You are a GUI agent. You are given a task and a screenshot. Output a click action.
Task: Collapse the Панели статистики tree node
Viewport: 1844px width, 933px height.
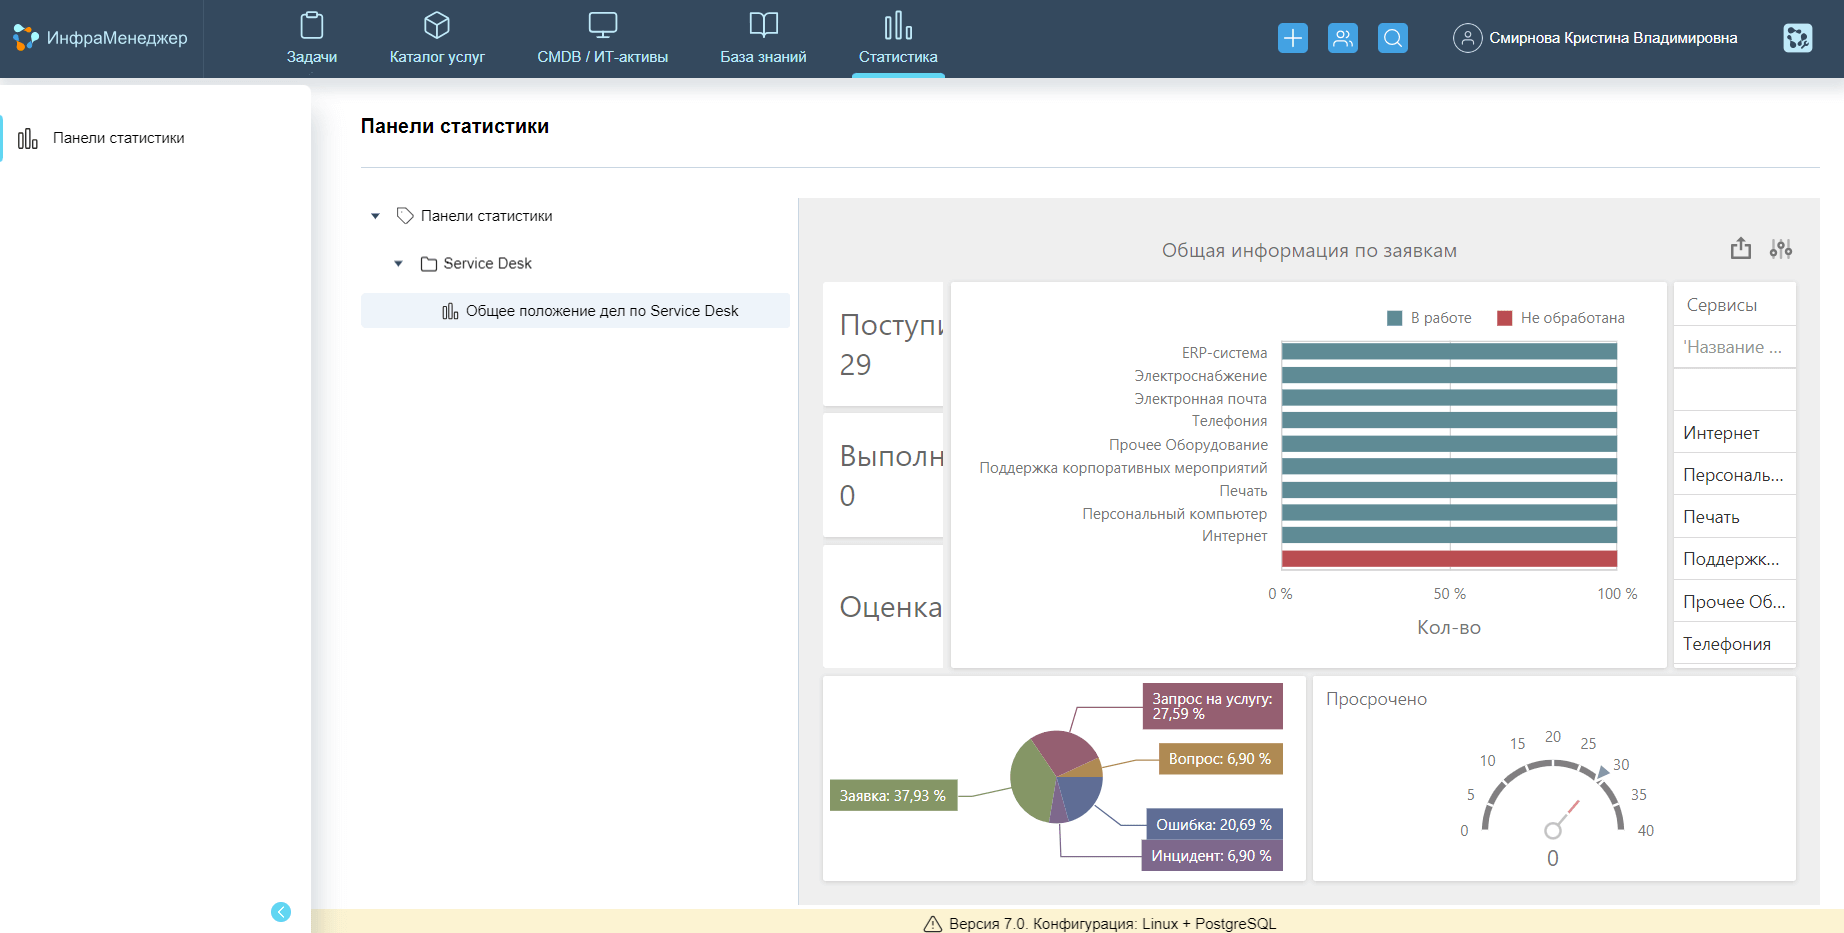coord(375,216)
